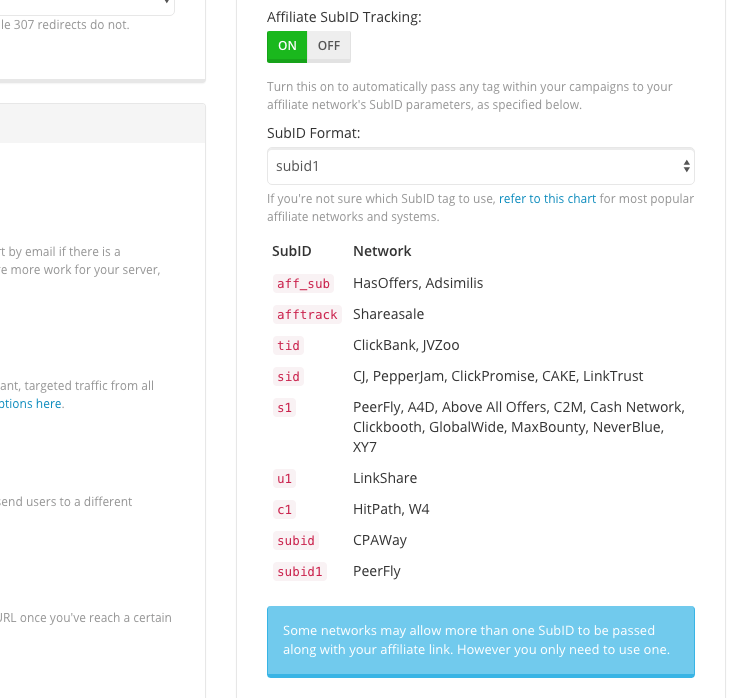Select the subid1 tag in the table
Image resolution: width=740 pixels, height=698 pixels.
300,572
